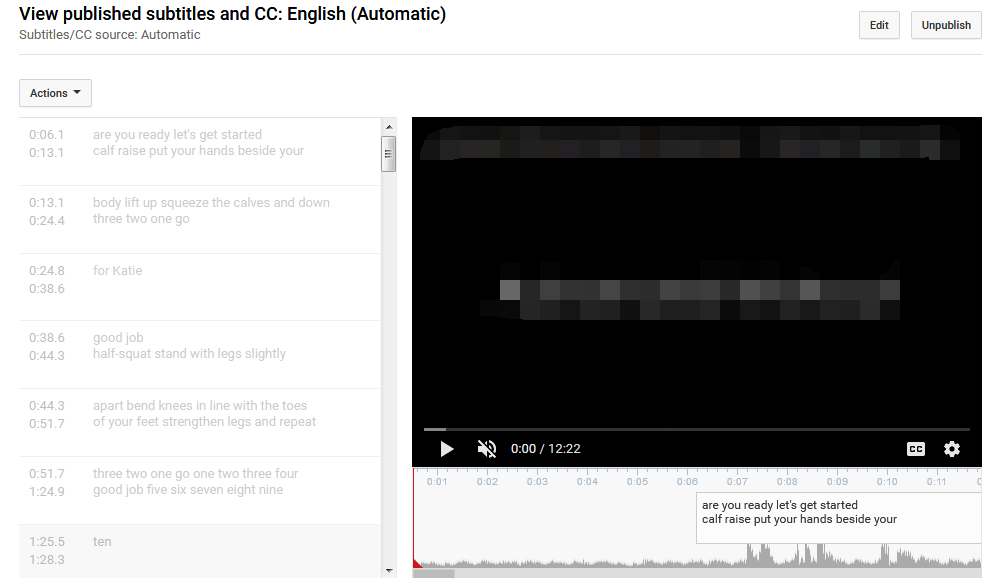Click the subtitle list scrollbar thumb
The height and width of the screenshot is (578, 991).
point(389,154)
